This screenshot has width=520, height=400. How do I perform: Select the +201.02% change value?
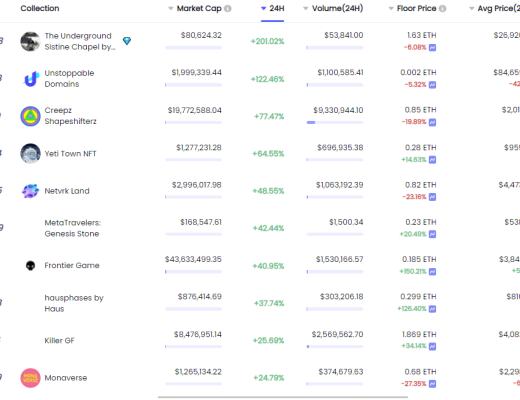267,41
